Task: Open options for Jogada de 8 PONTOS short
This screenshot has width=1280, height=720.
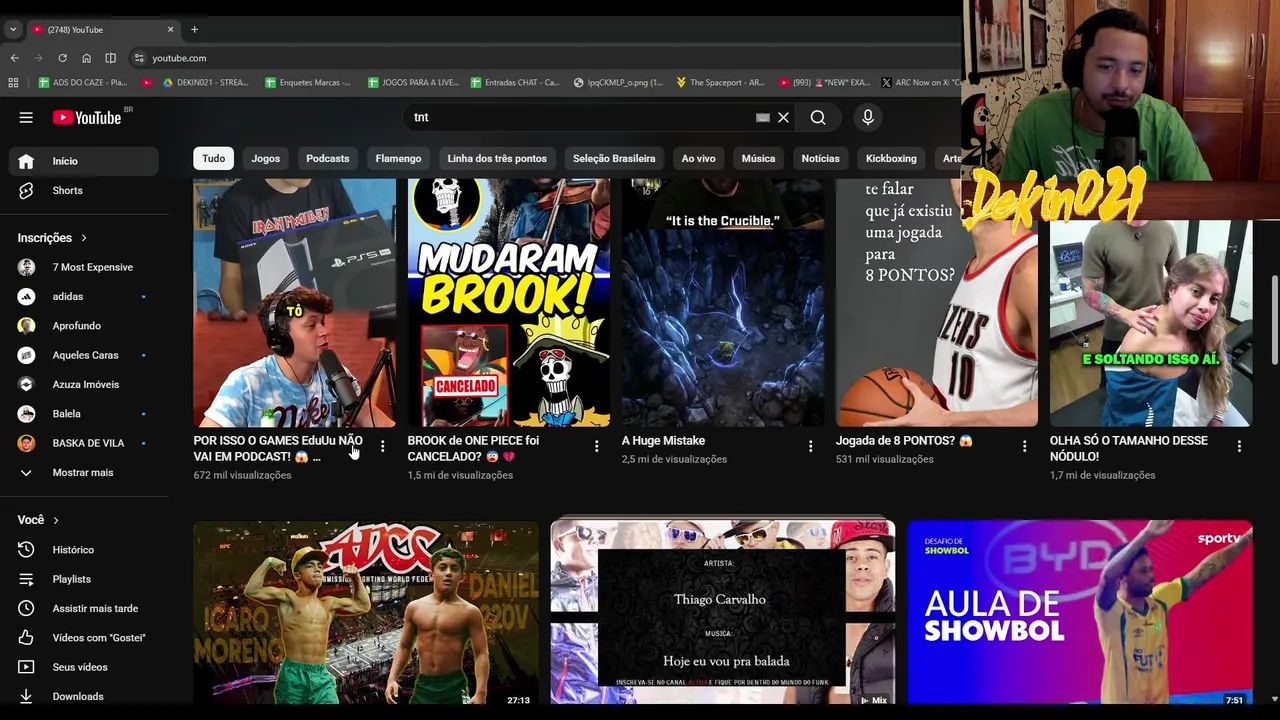Action: pos(1024,446)
